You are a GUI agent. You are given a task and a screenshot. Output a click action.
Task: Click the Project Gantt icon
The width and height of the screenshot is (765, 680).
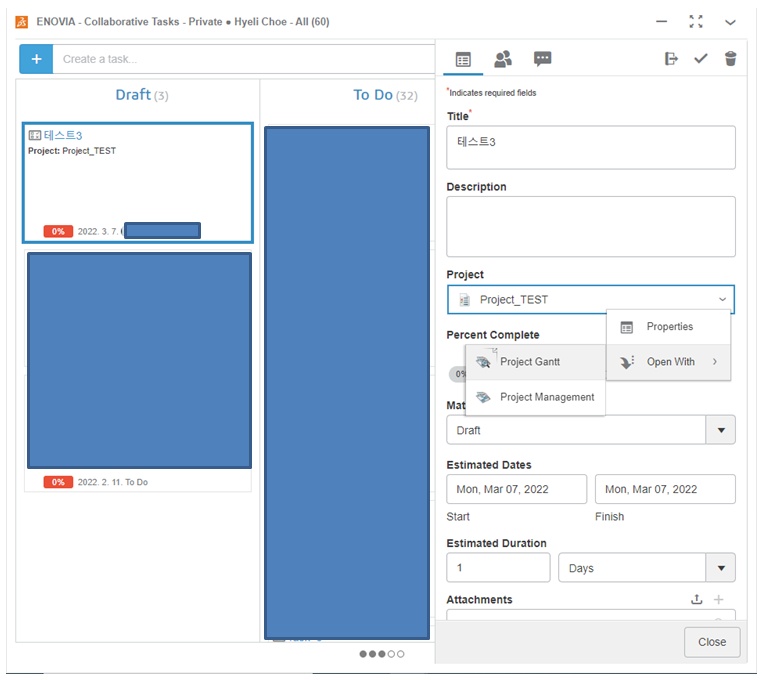[483, 361]
